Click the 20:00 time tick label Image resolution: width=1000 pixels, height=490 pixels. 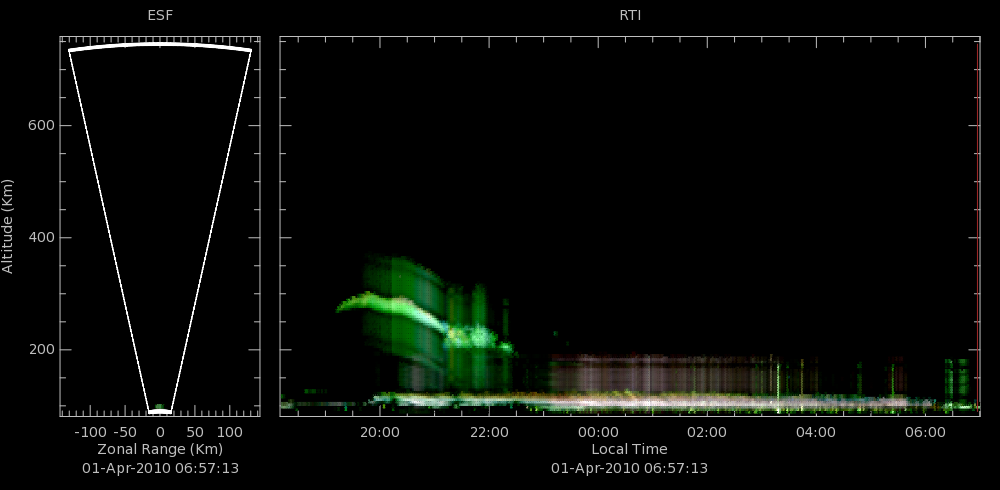point(379,433)
